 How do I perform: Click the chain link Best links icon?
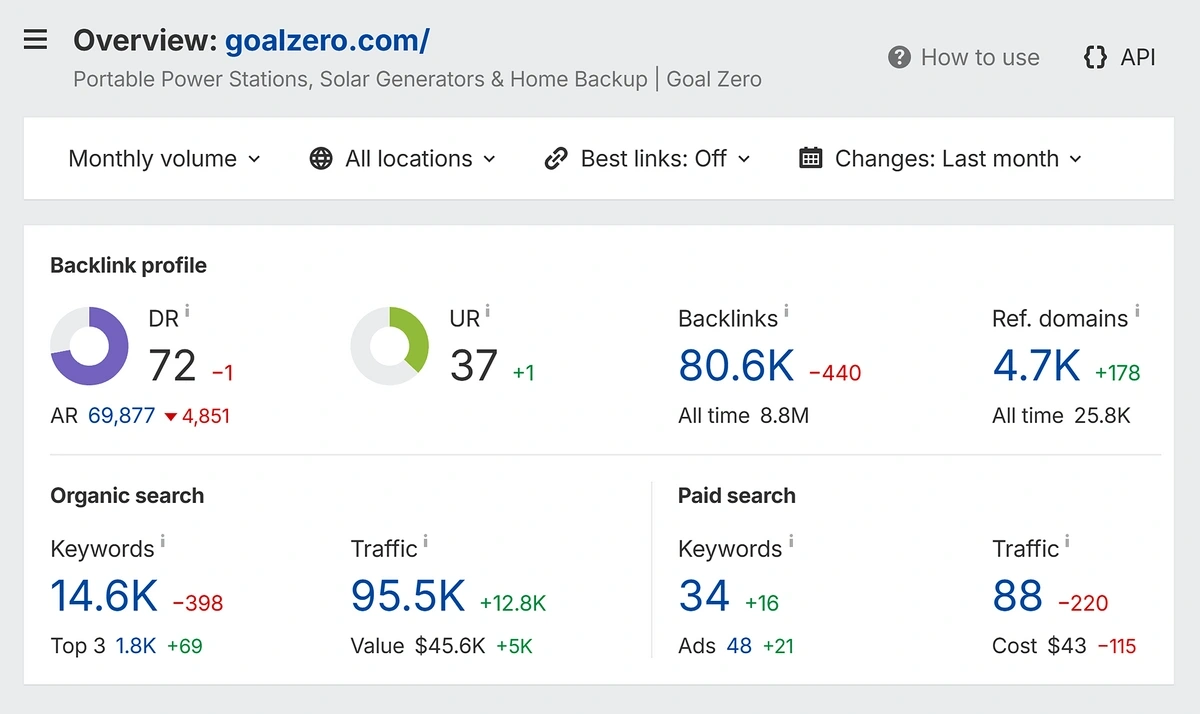tap(556, 158)
